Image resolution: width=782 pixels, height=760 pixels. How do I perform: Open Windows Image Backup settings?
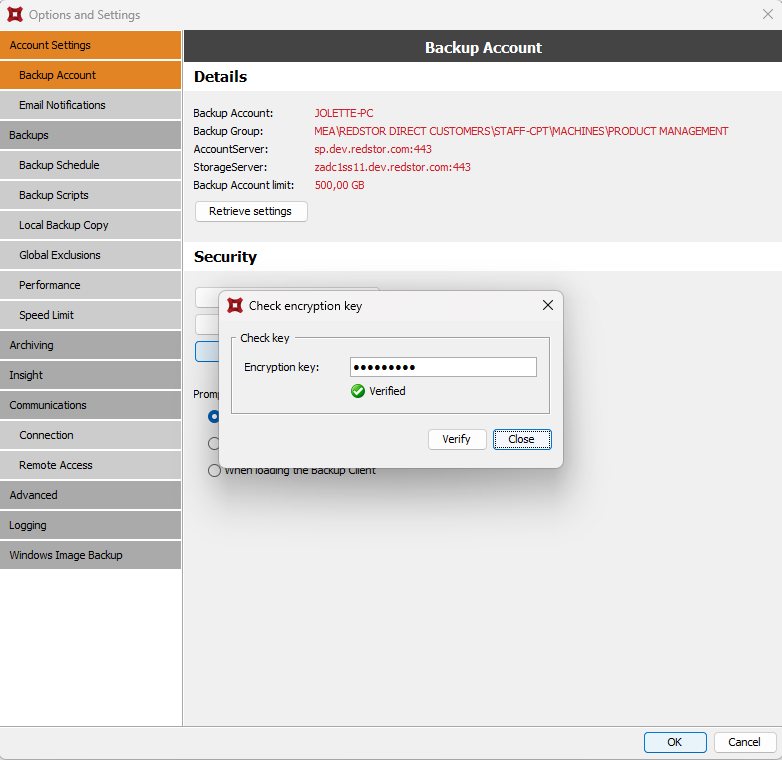[x=90, y=555]
